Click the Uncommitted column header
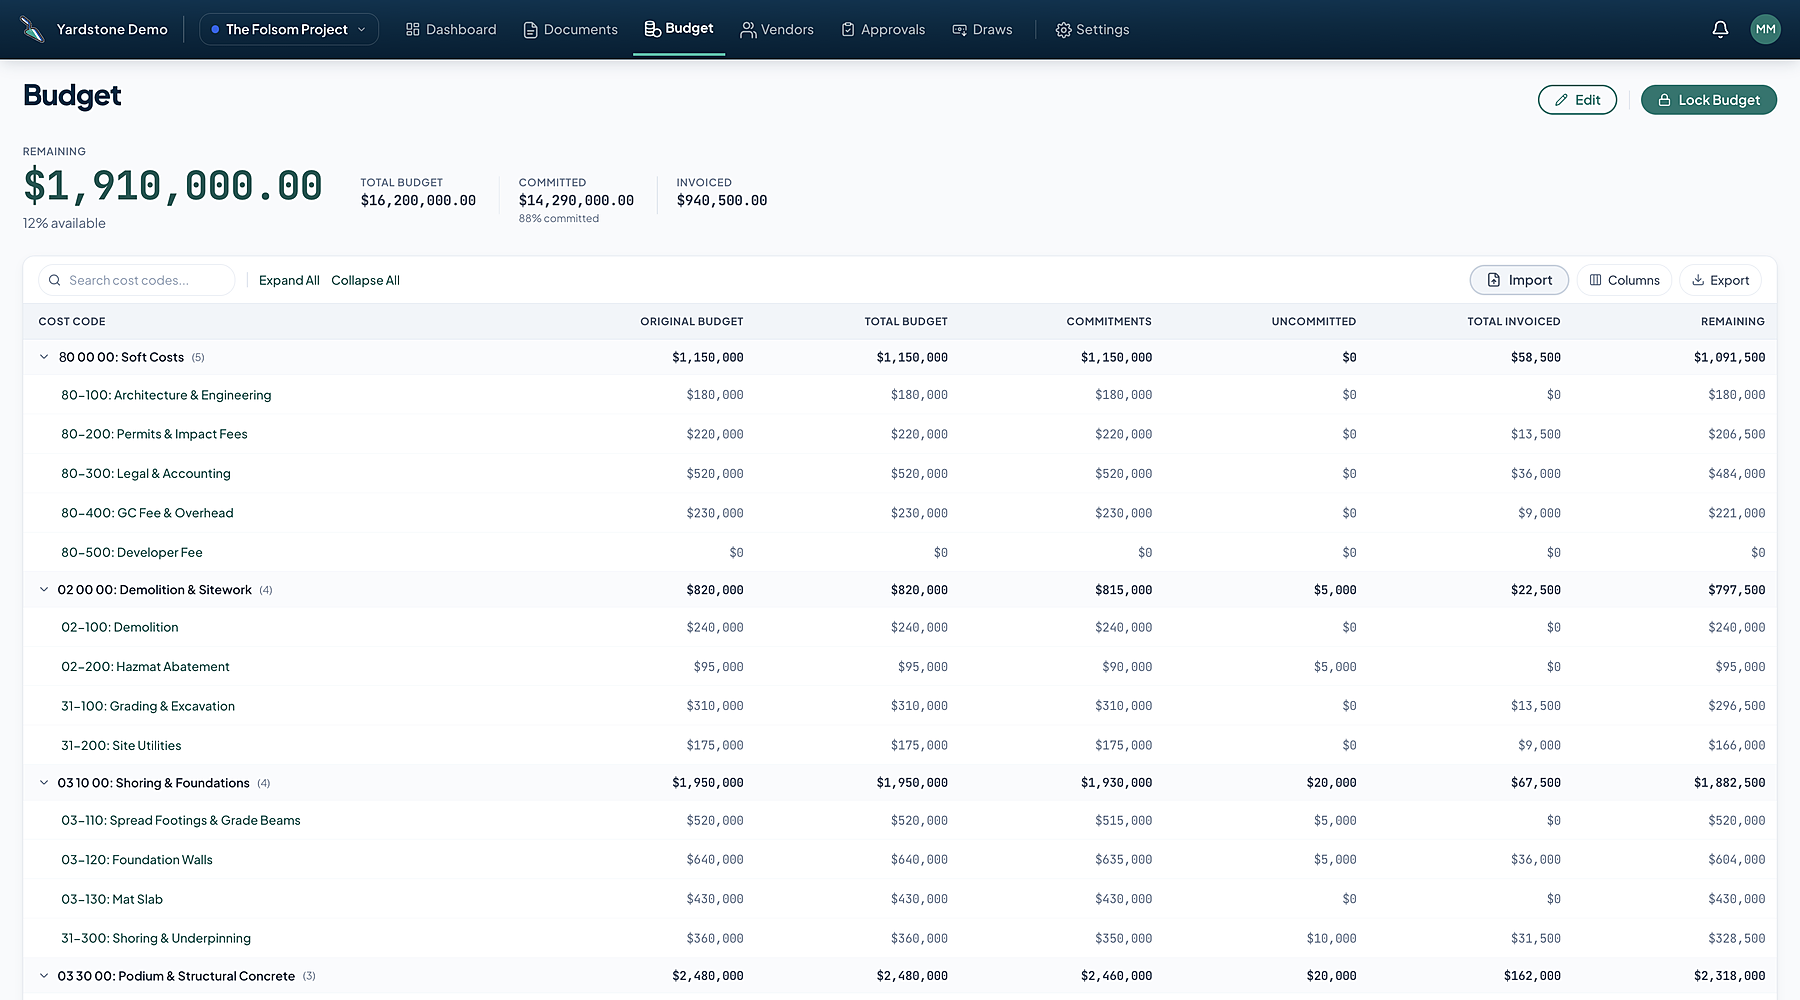1800x1000 pixels. click(1314, 321)
